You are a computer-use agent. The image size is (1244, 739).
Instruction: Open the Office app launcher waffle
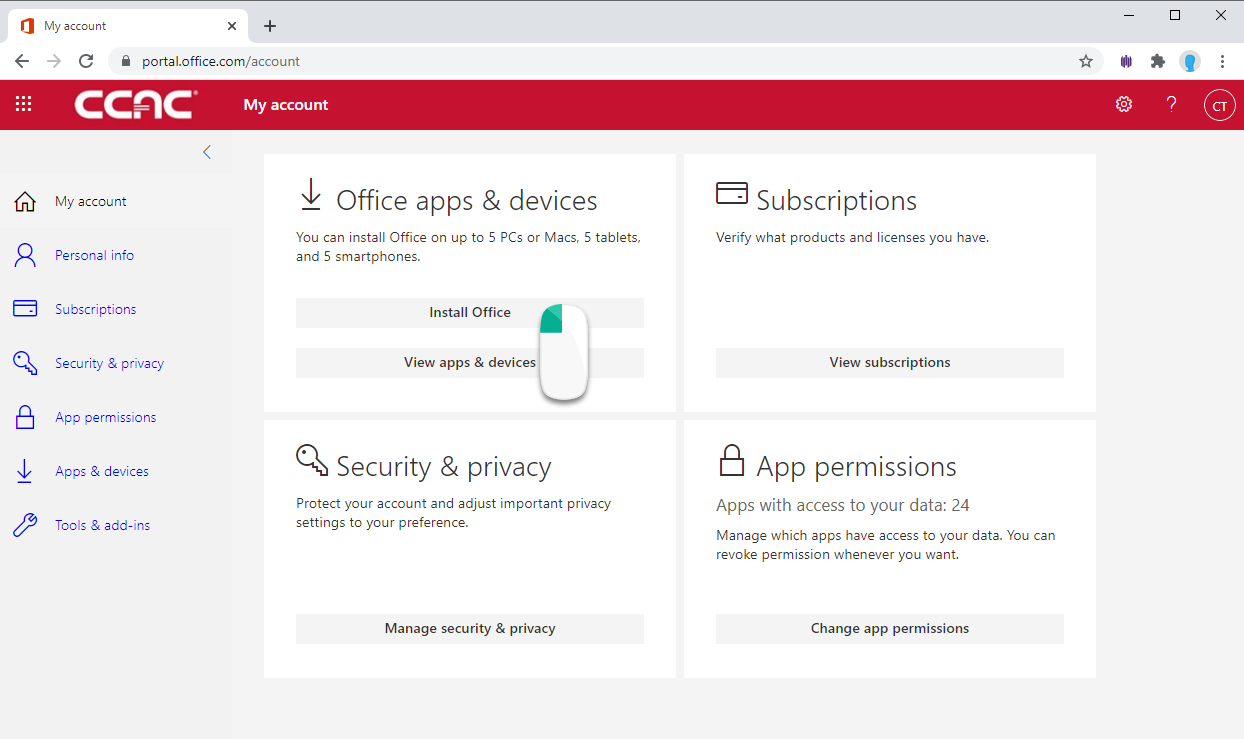[23, 104]
